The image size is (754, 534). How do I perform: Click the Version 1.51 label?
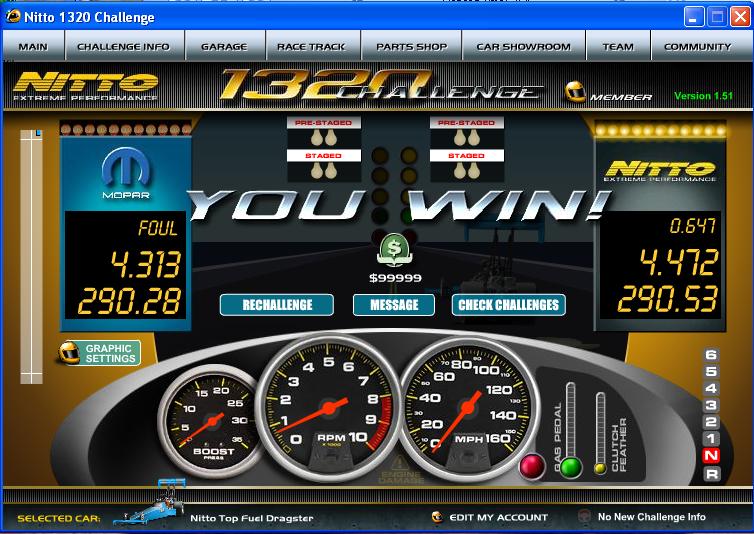click(704, 96)
